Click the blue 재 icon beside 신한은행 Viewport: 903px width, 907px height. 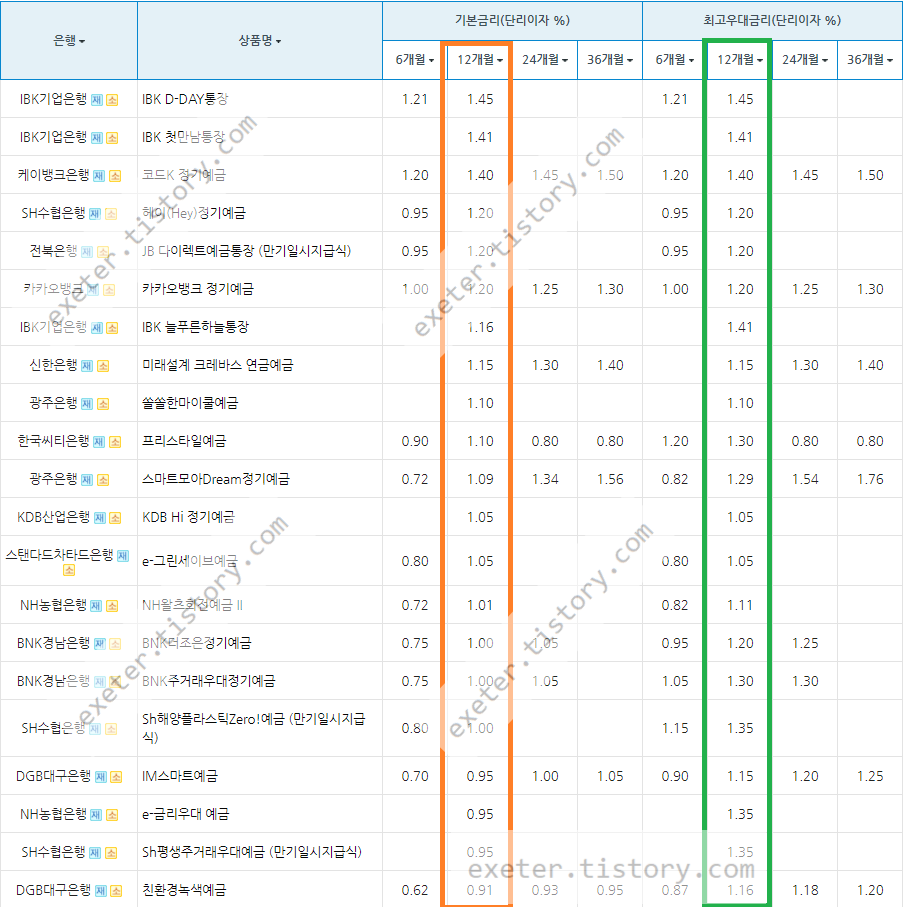(87, 366)
